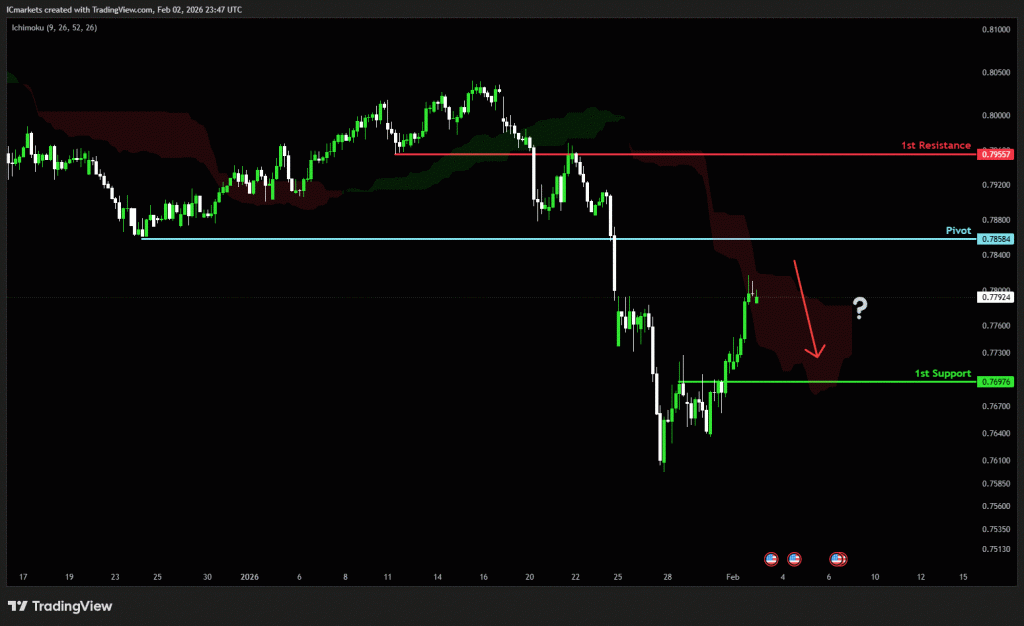Screen dimensions: 1024x626
Task: Click date 15 at right of time axis
Action: 962,577
